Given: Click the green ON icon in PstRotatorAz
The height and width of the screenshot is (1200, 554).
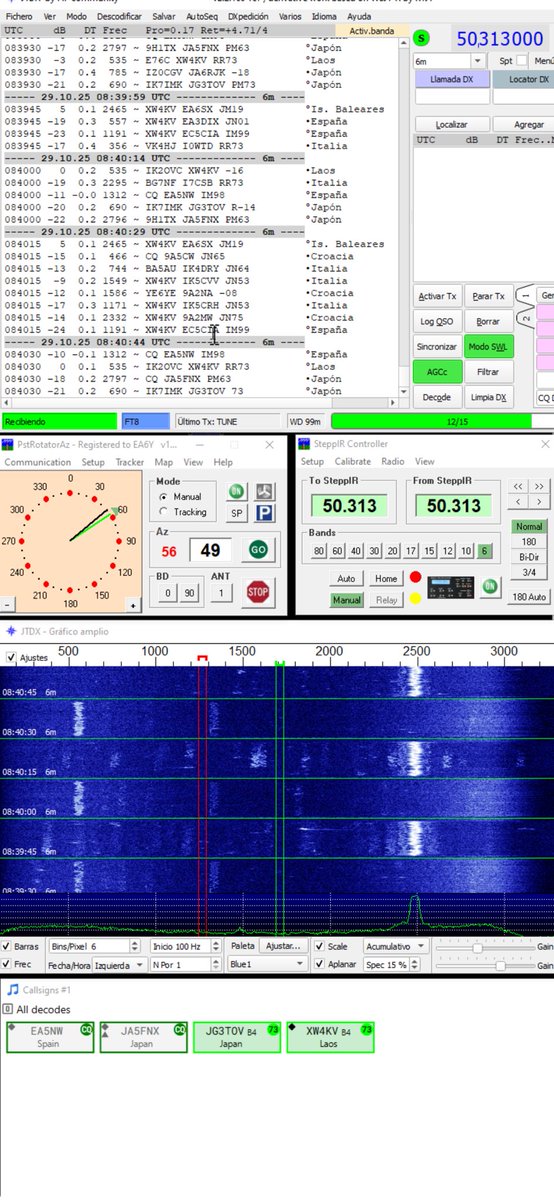Looking at the screenshot, I should [236, 491].
